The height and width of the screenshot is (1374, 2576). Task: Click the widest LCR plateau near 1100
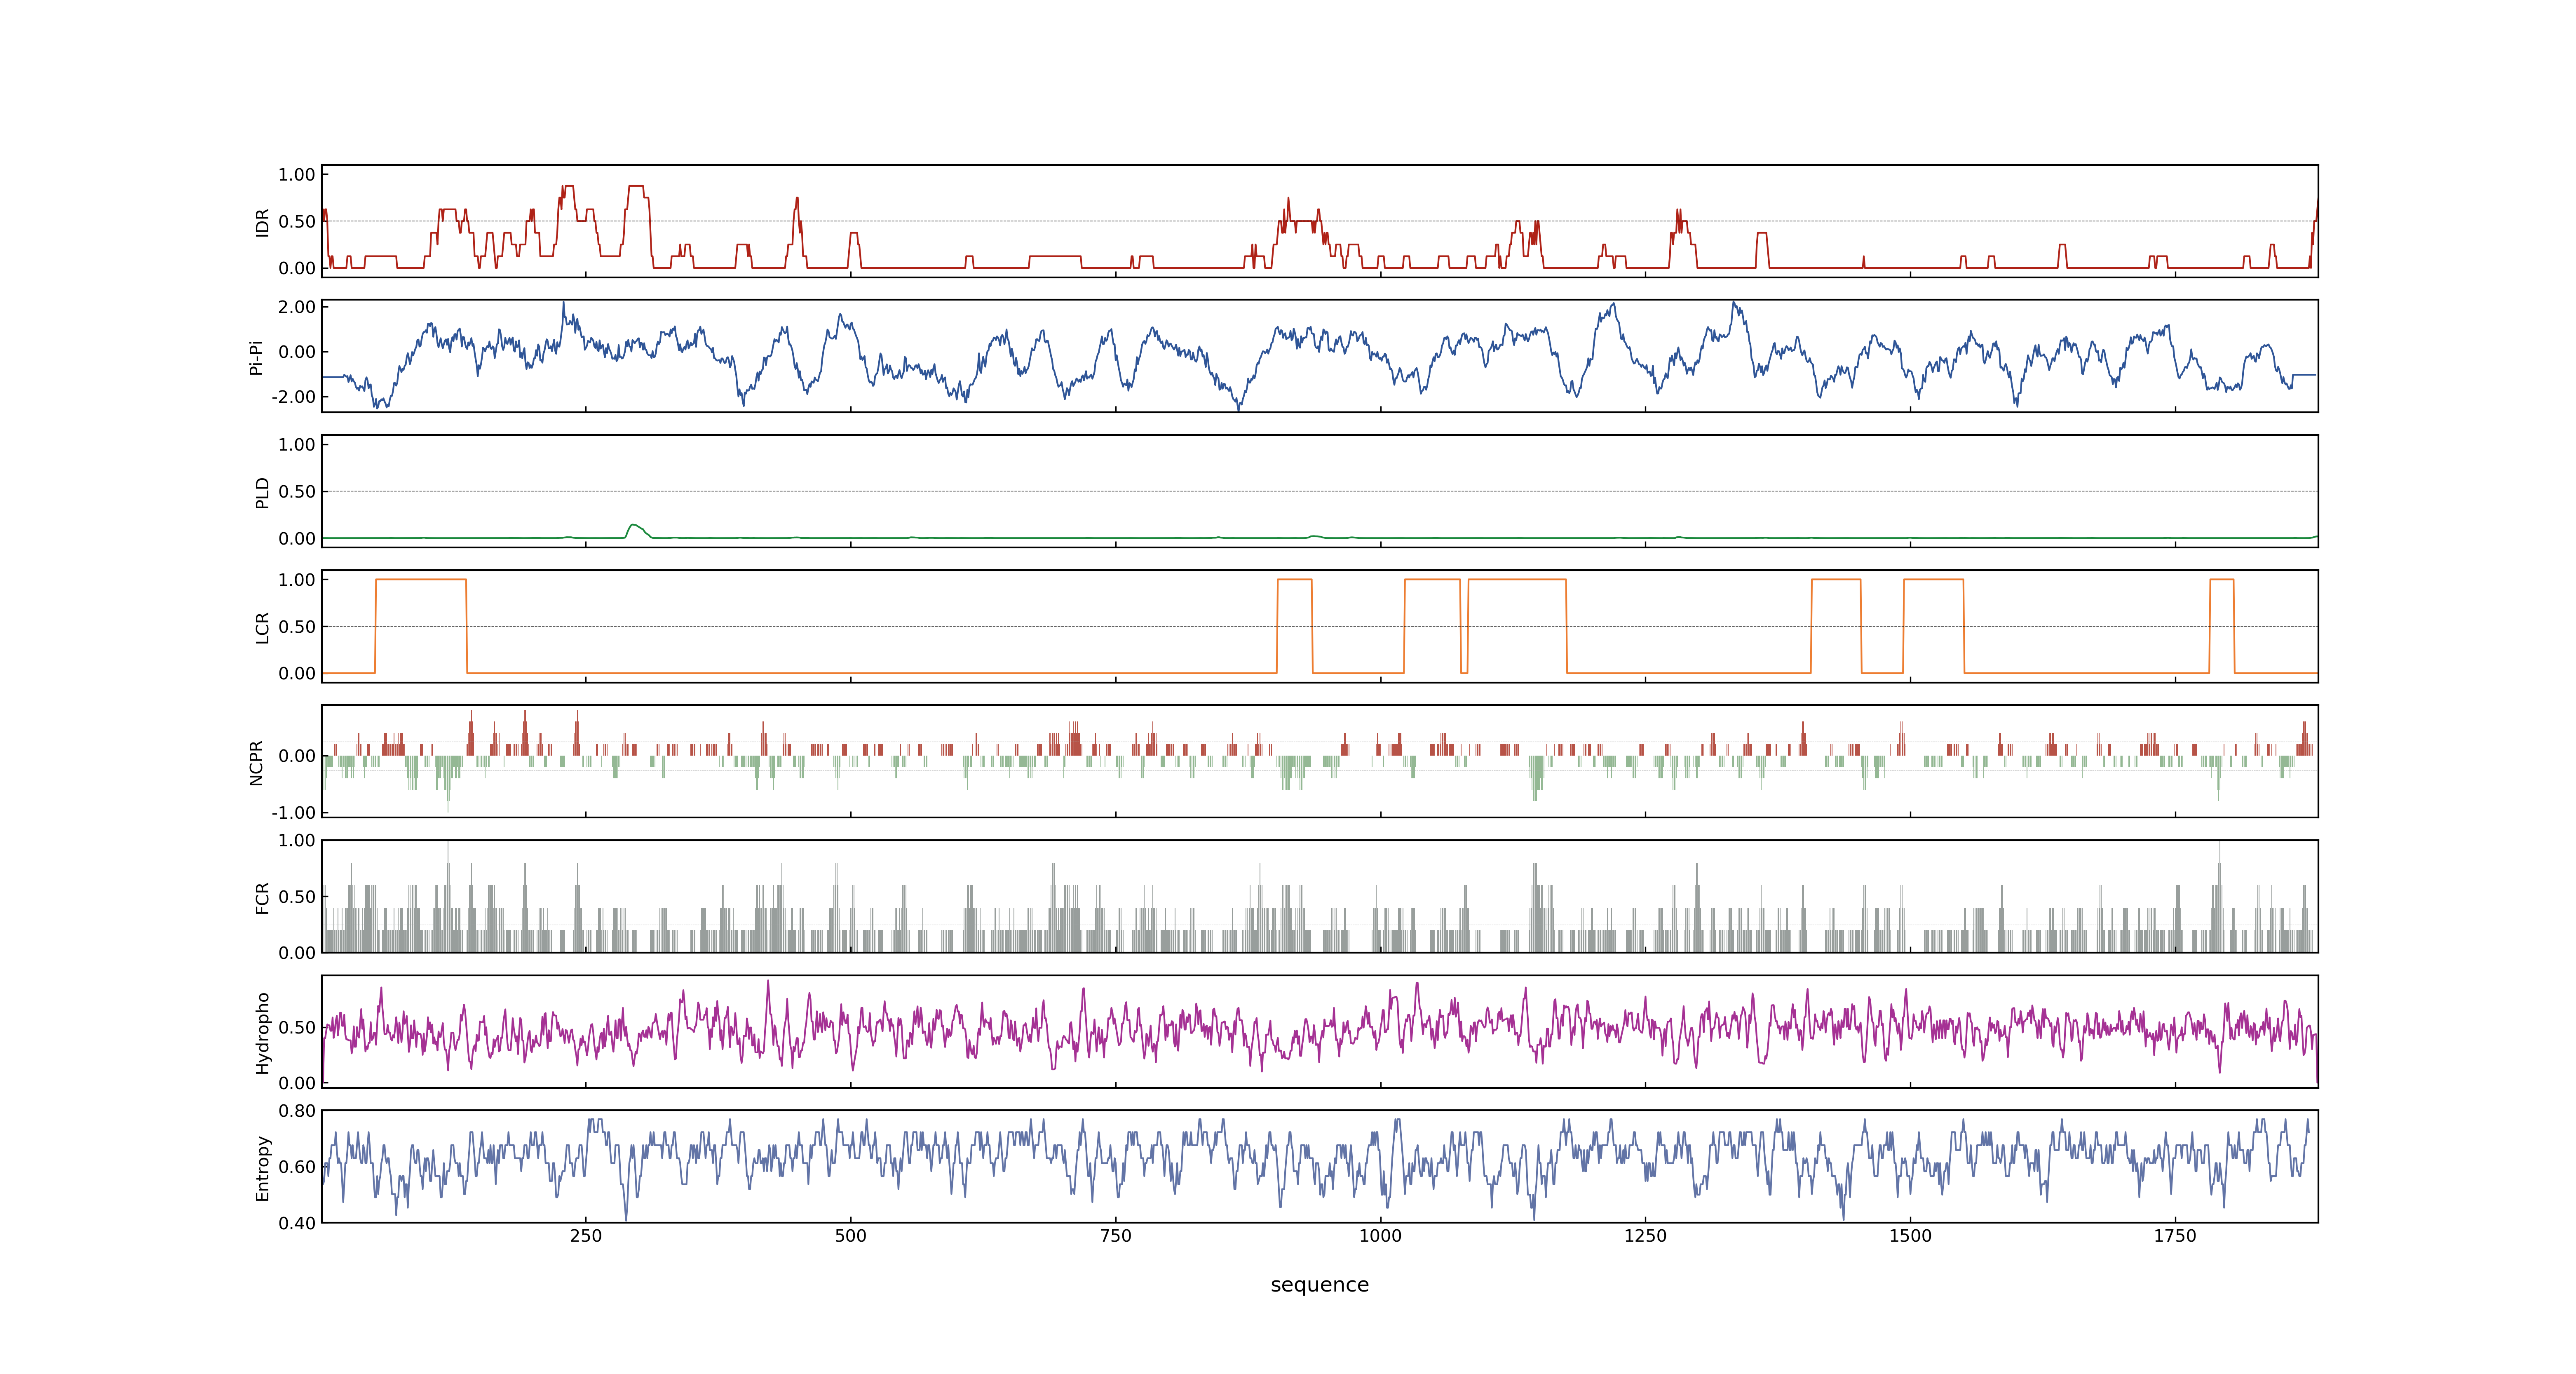(1517, 580)
